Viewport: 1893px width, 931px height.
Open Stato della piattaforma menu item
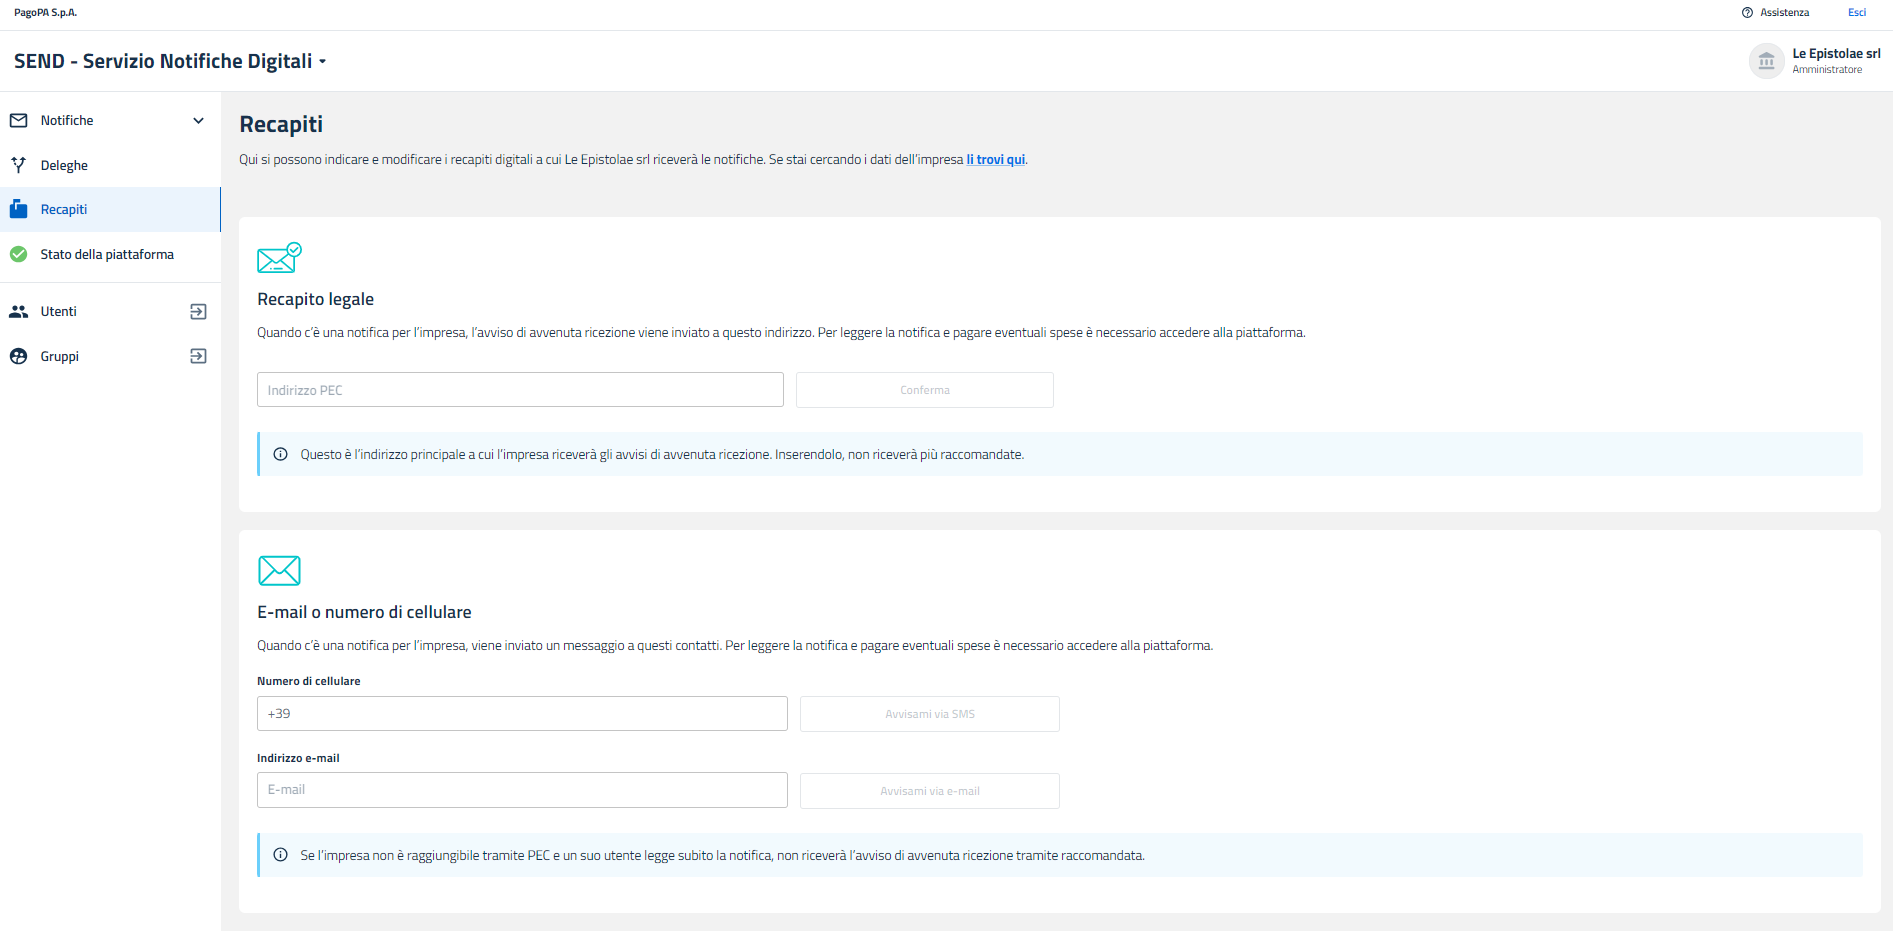click(107, 255)
